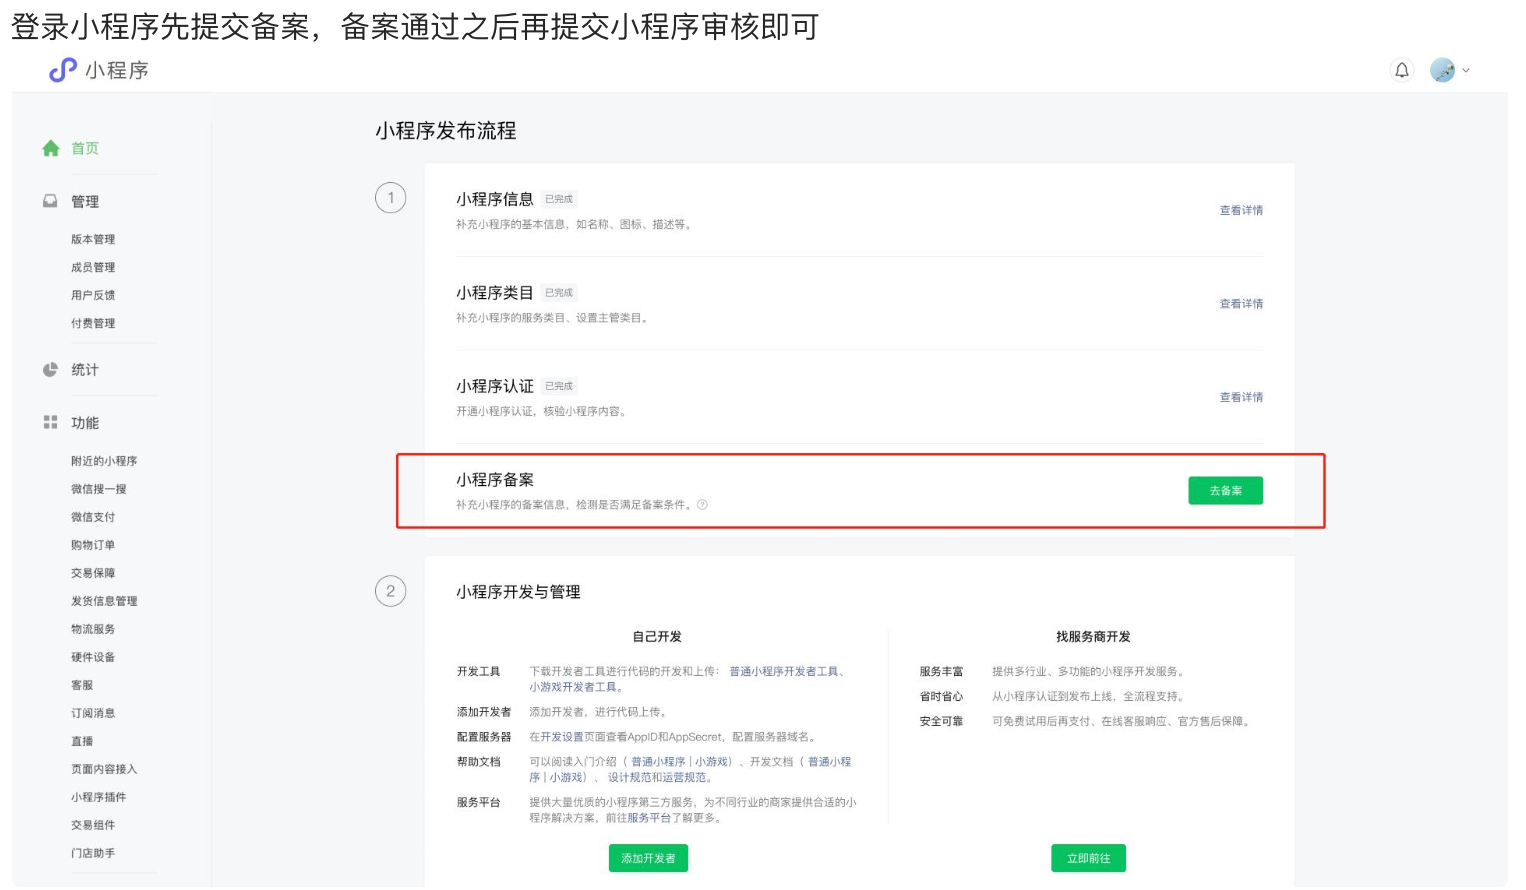View details of 小程序类目
This screenshot has height=890, width=1526.
1241,304
